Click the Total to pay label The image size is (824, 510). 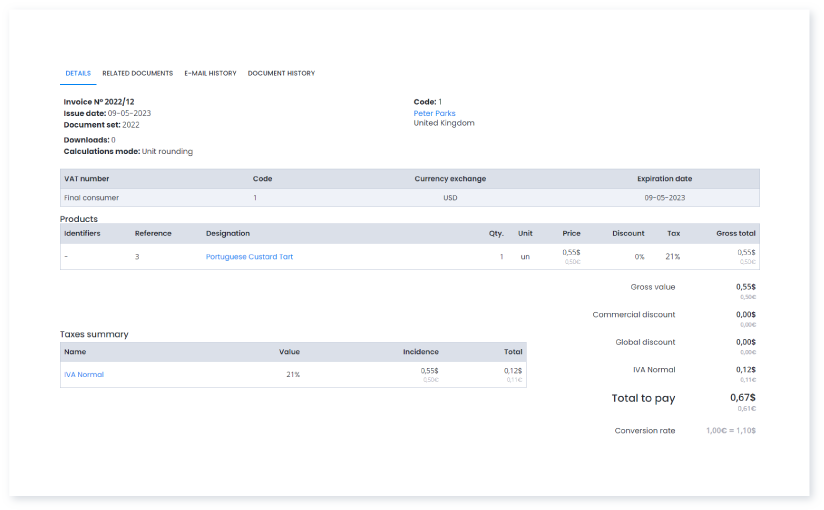tap(643, 399)
